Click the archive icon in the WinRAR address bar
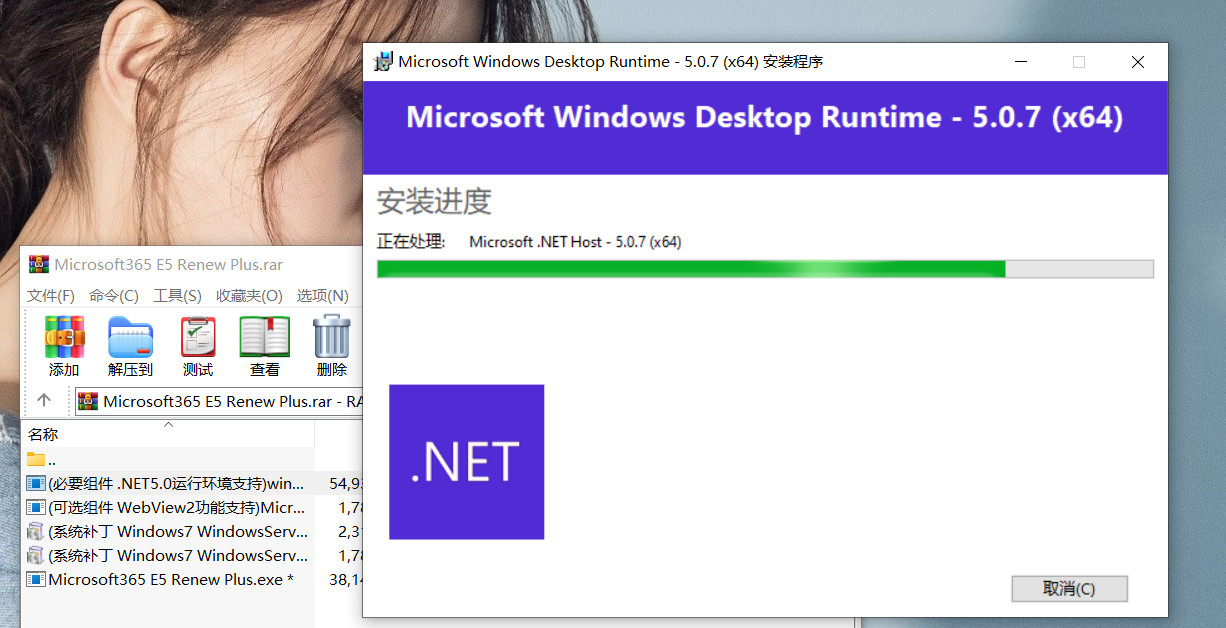 point(88,401)
